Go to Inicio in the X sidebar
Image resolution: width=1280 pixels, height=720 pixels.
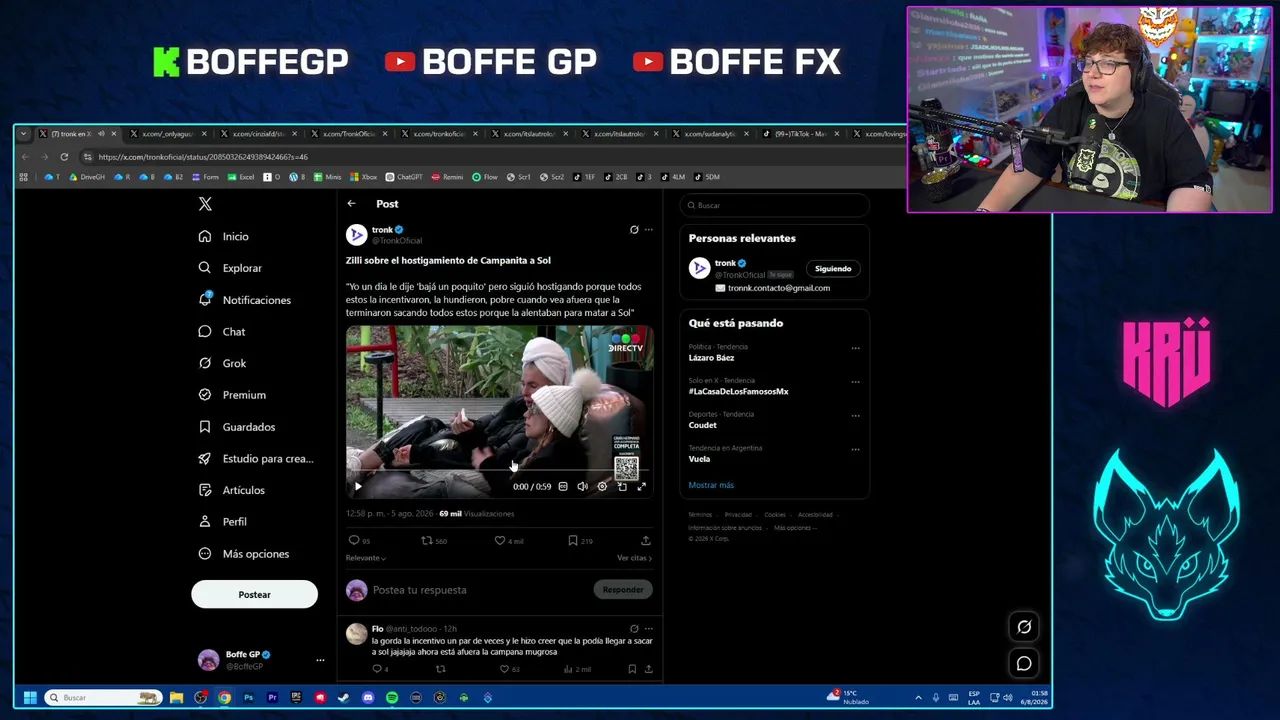click(x=223, y=236)
